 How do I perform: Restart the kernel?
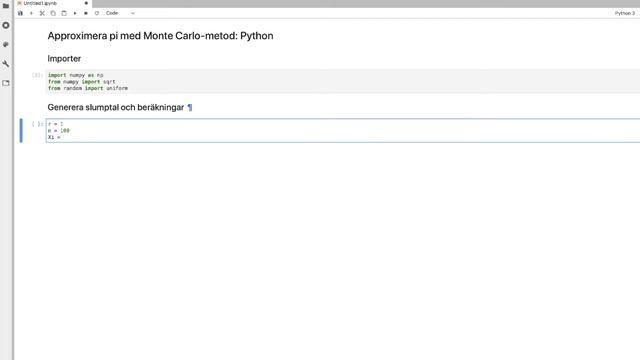[97, 13]
